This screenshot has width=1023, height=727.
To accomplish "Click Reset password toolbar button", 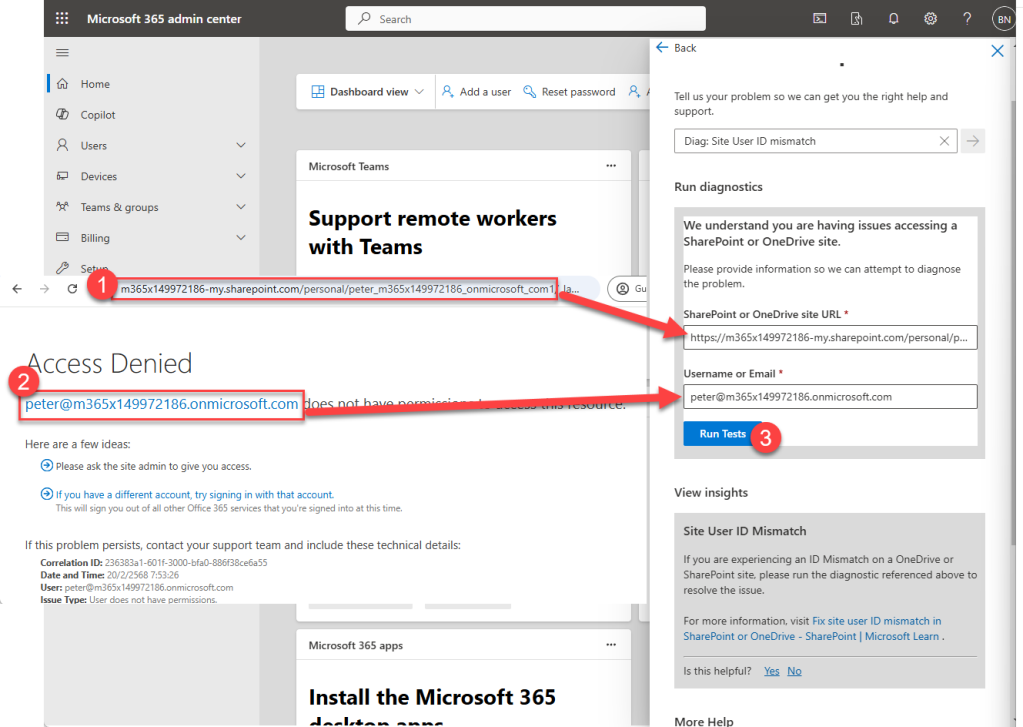I will tap(570, 92).
